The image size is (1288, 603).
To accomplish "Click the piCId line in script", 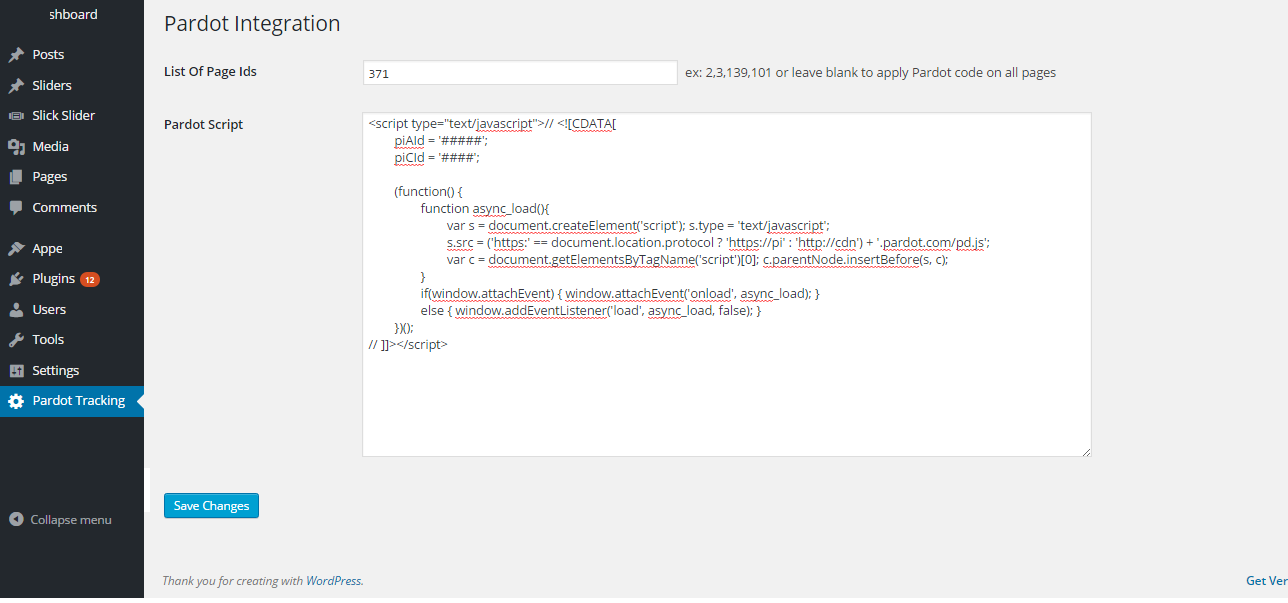I will [x=437, y=157].
